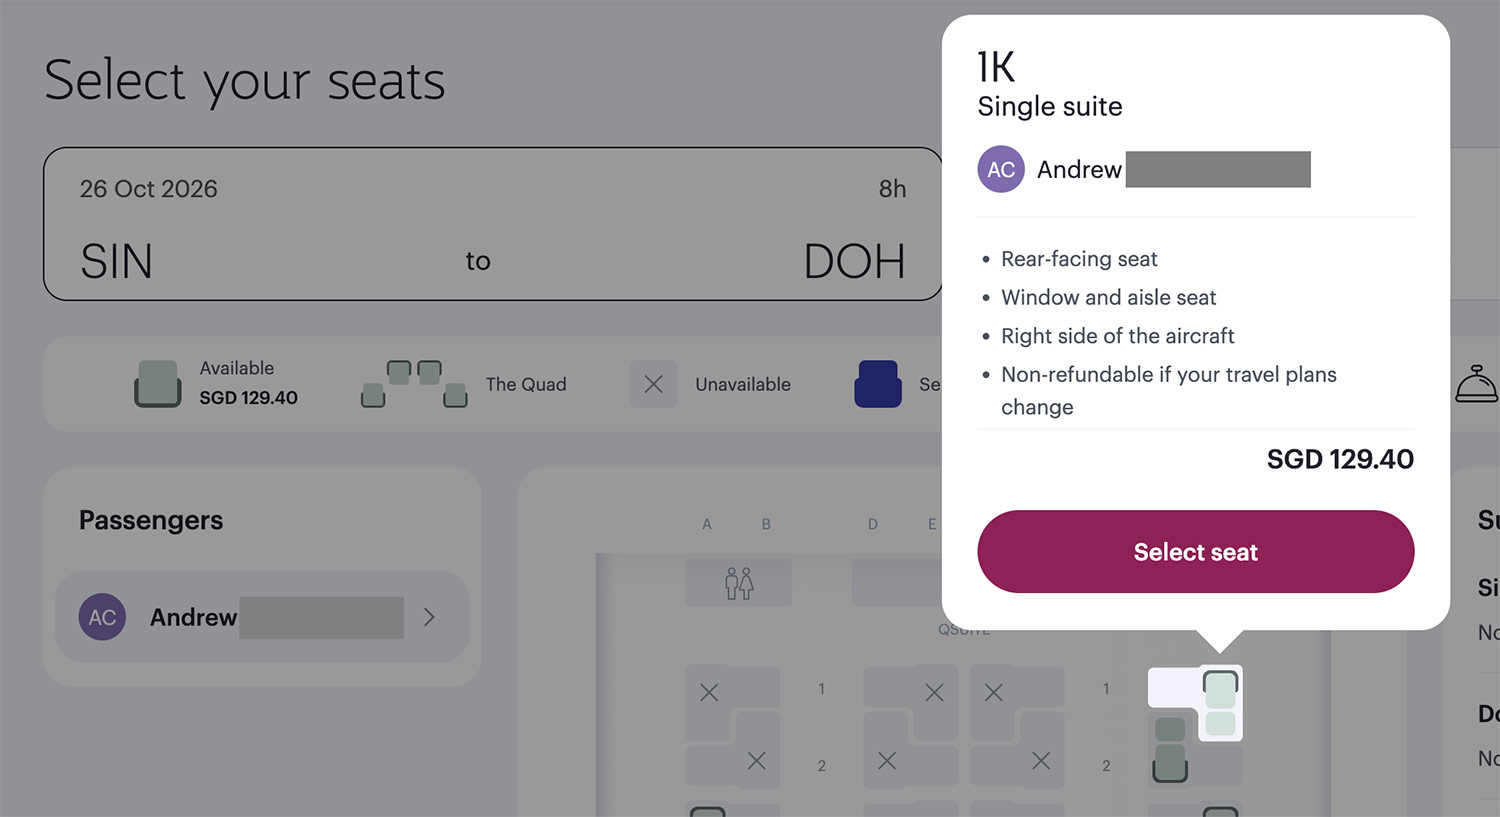Click the Available seat legend icon

pyautogui.click(x=157, y=384)
